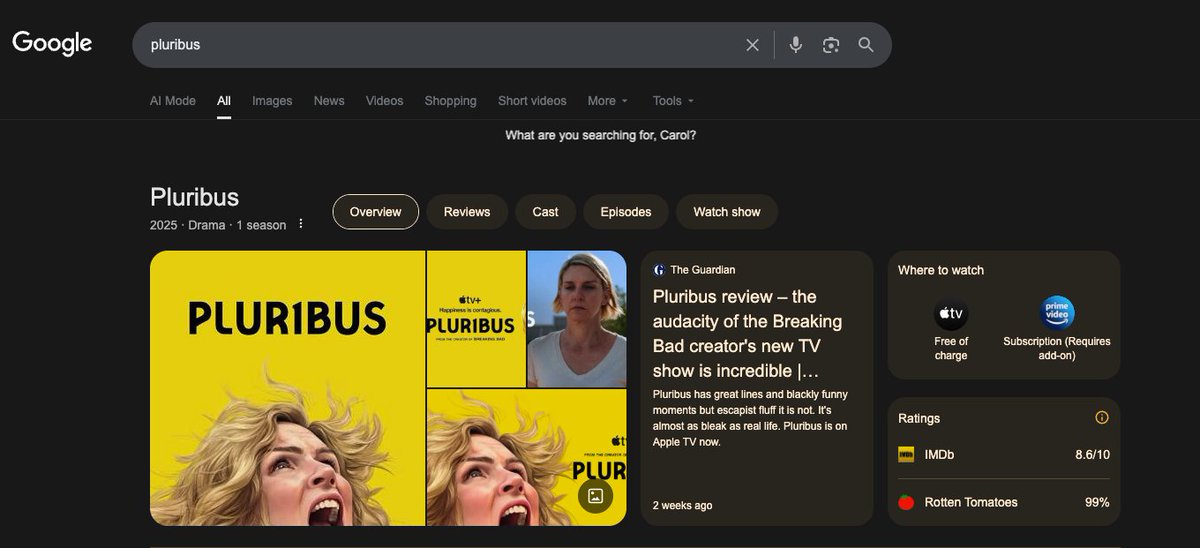Click The Guardian source name
This screenshot has height=548, width=1200.
click(703, 270)
